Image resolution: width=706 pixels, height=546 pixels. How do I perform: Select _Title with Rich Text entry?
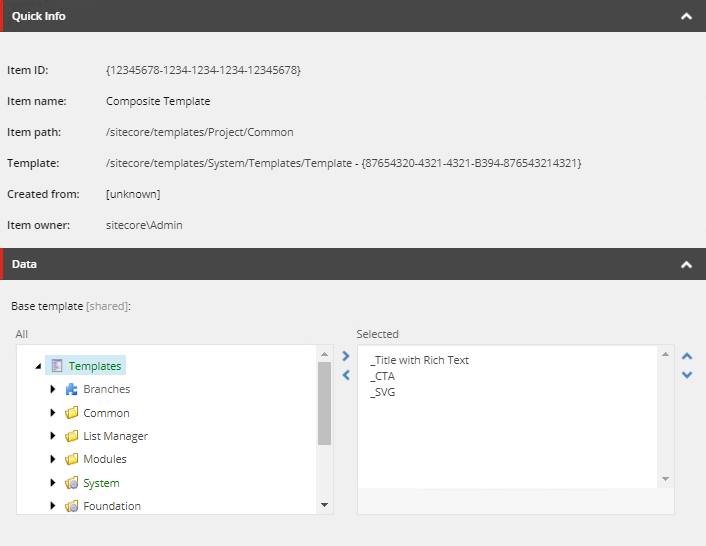pyautogui.click(x=419, y=360)
